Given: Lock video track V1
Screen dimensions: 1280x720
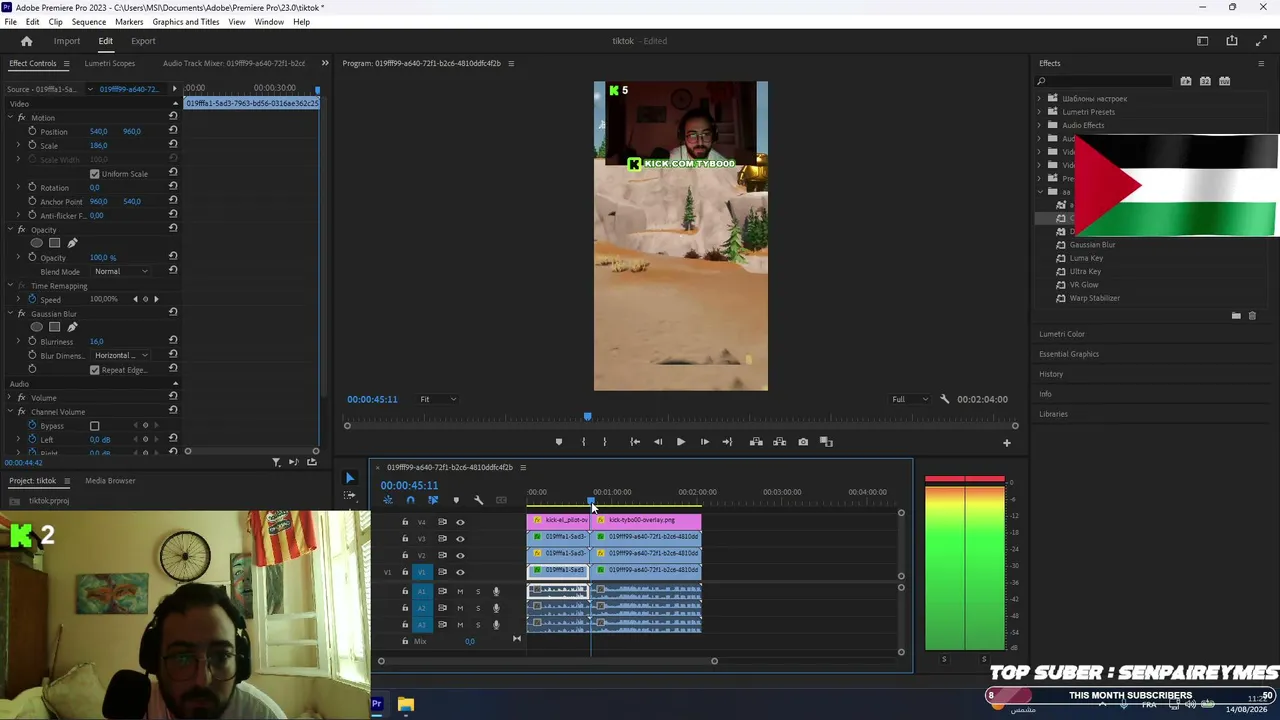Looking at the screenshot, I should coord(405,572).
